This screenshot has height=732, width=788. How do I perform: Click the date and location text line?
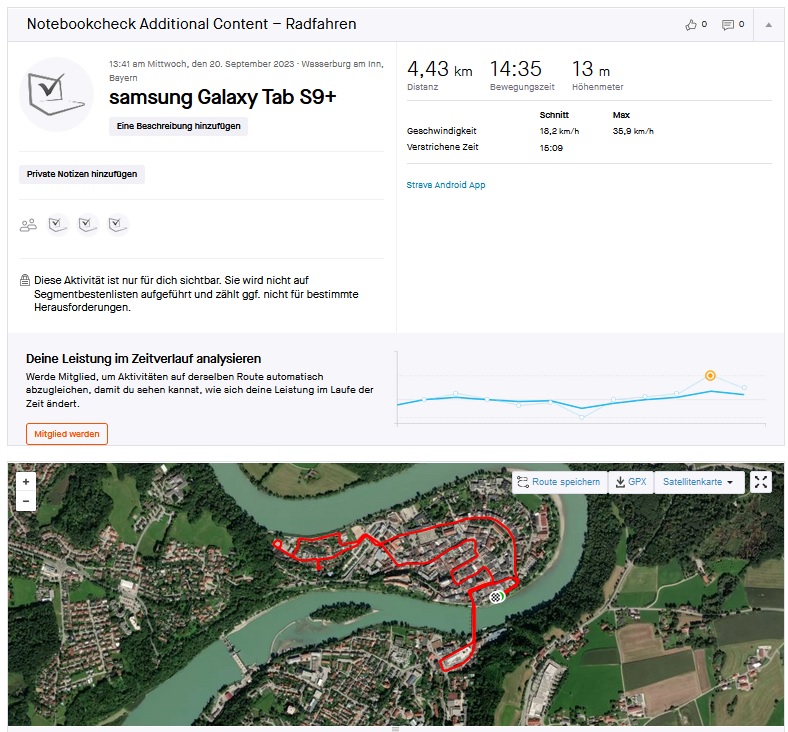tap(246, 71)
